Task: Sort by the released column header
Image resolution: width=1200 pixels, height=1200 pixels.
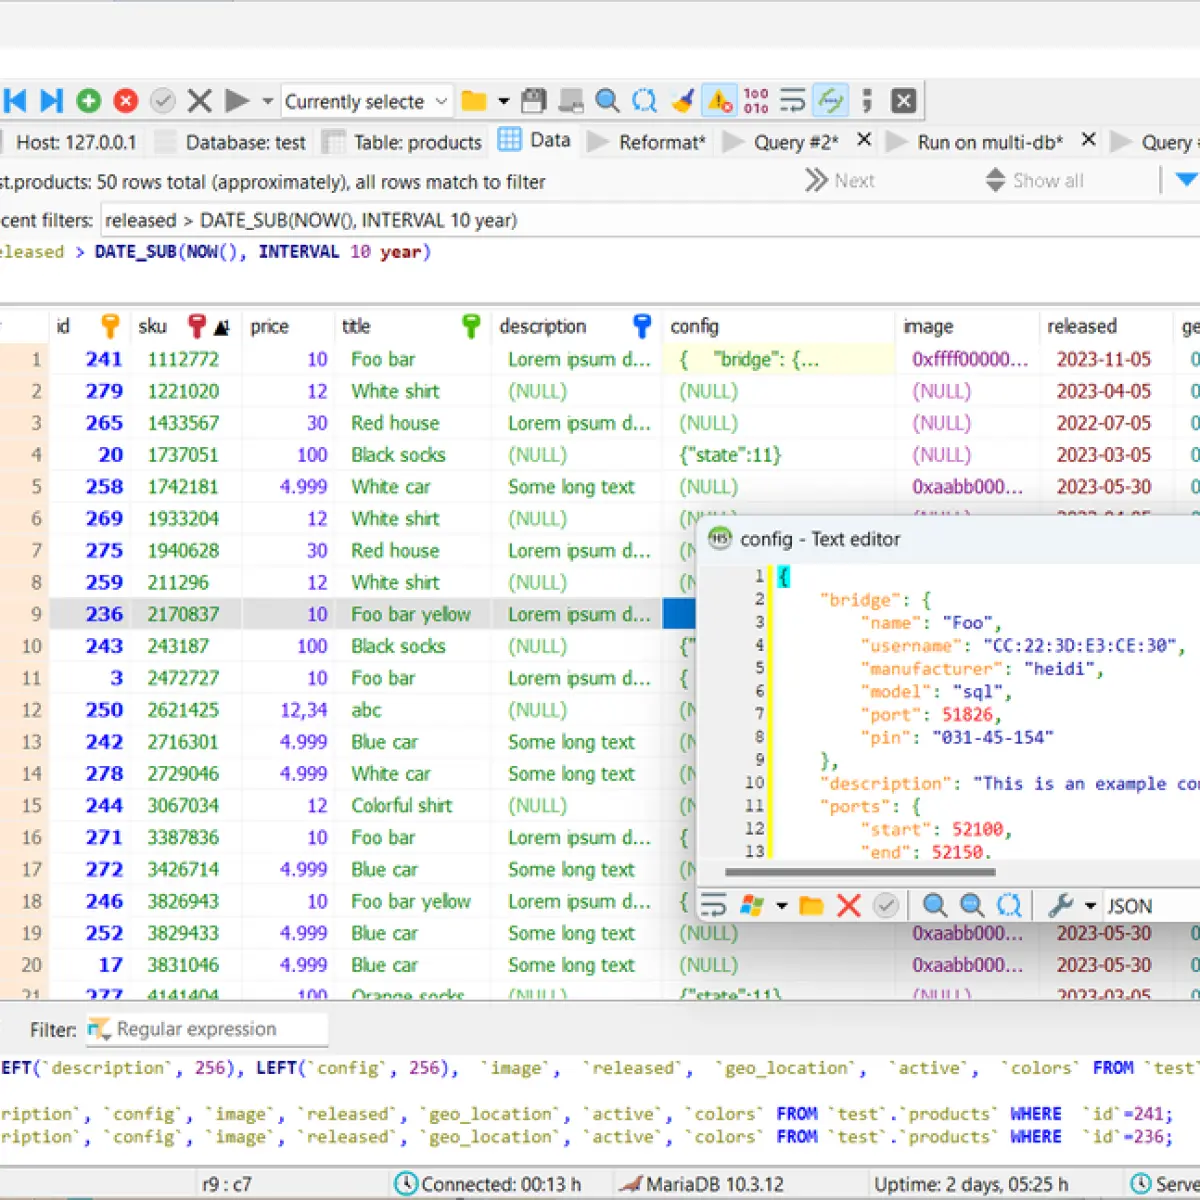Action: point(1105,326)
